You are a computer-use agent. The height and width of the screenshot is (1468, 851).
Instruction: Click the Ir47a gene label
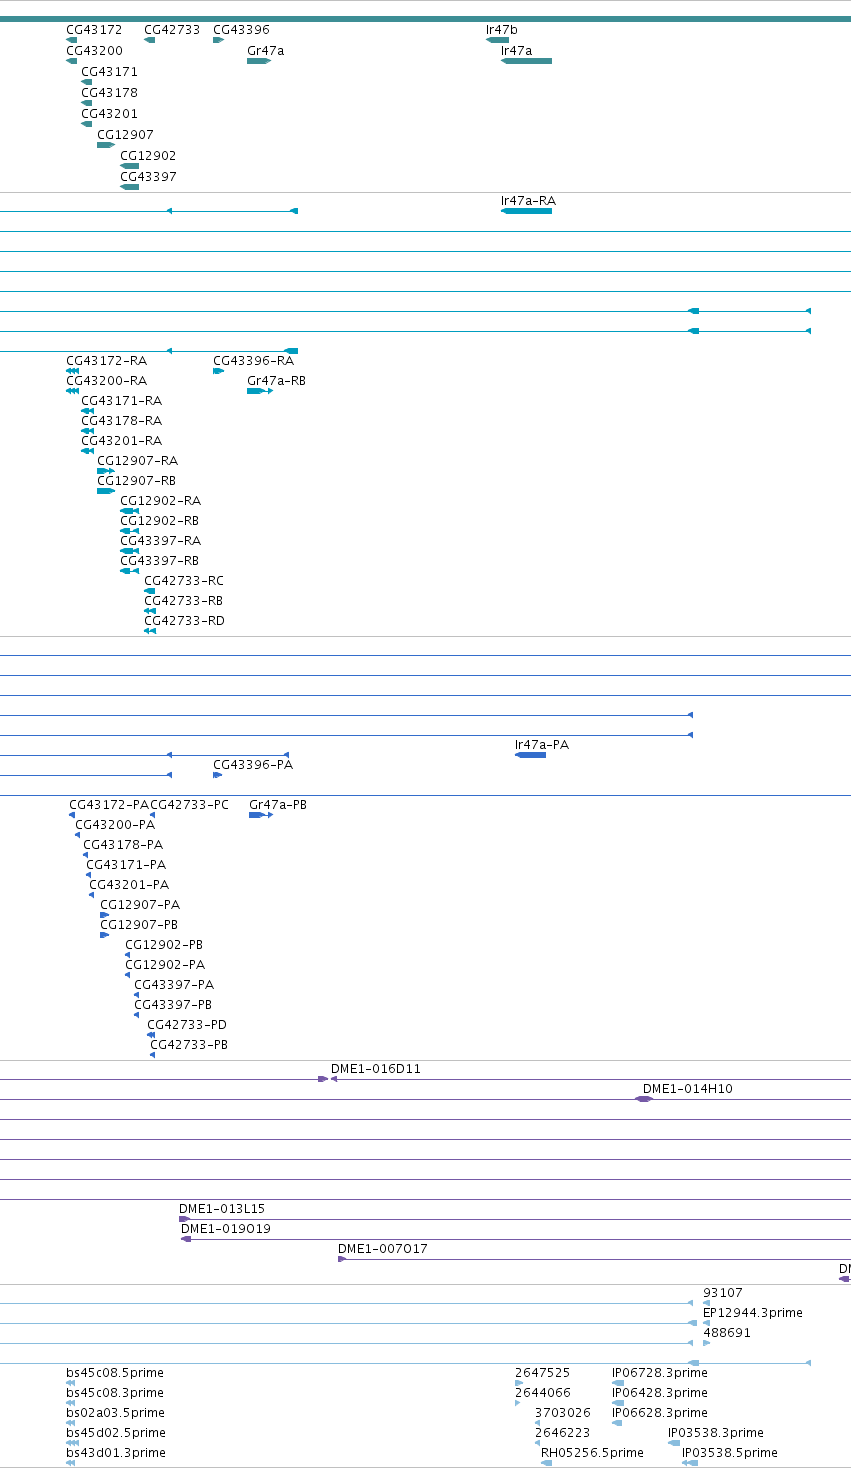(x=517, y=51)
